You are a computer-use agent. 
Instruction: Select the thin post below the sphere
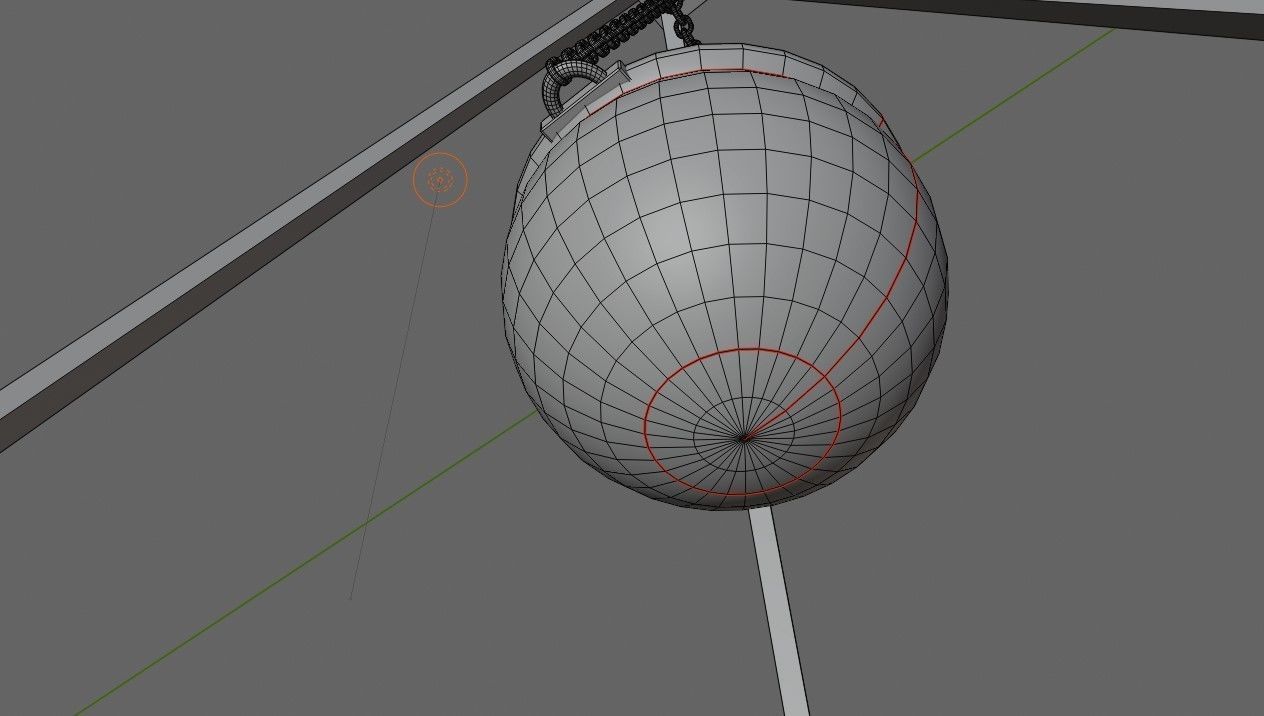pyautogui.click(x=779, y=610)
